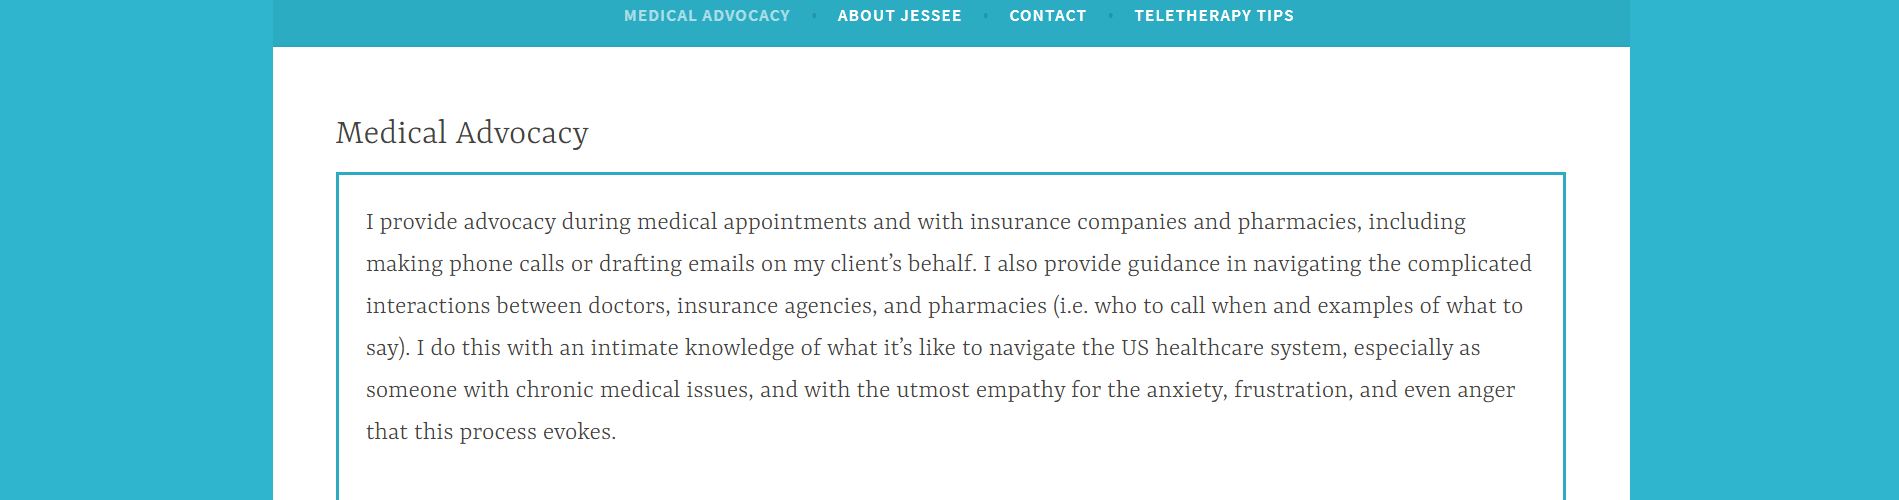Click the phrase "I provide advocacy"
This screenshot has width=1899, height=500.
coord(460,222)
